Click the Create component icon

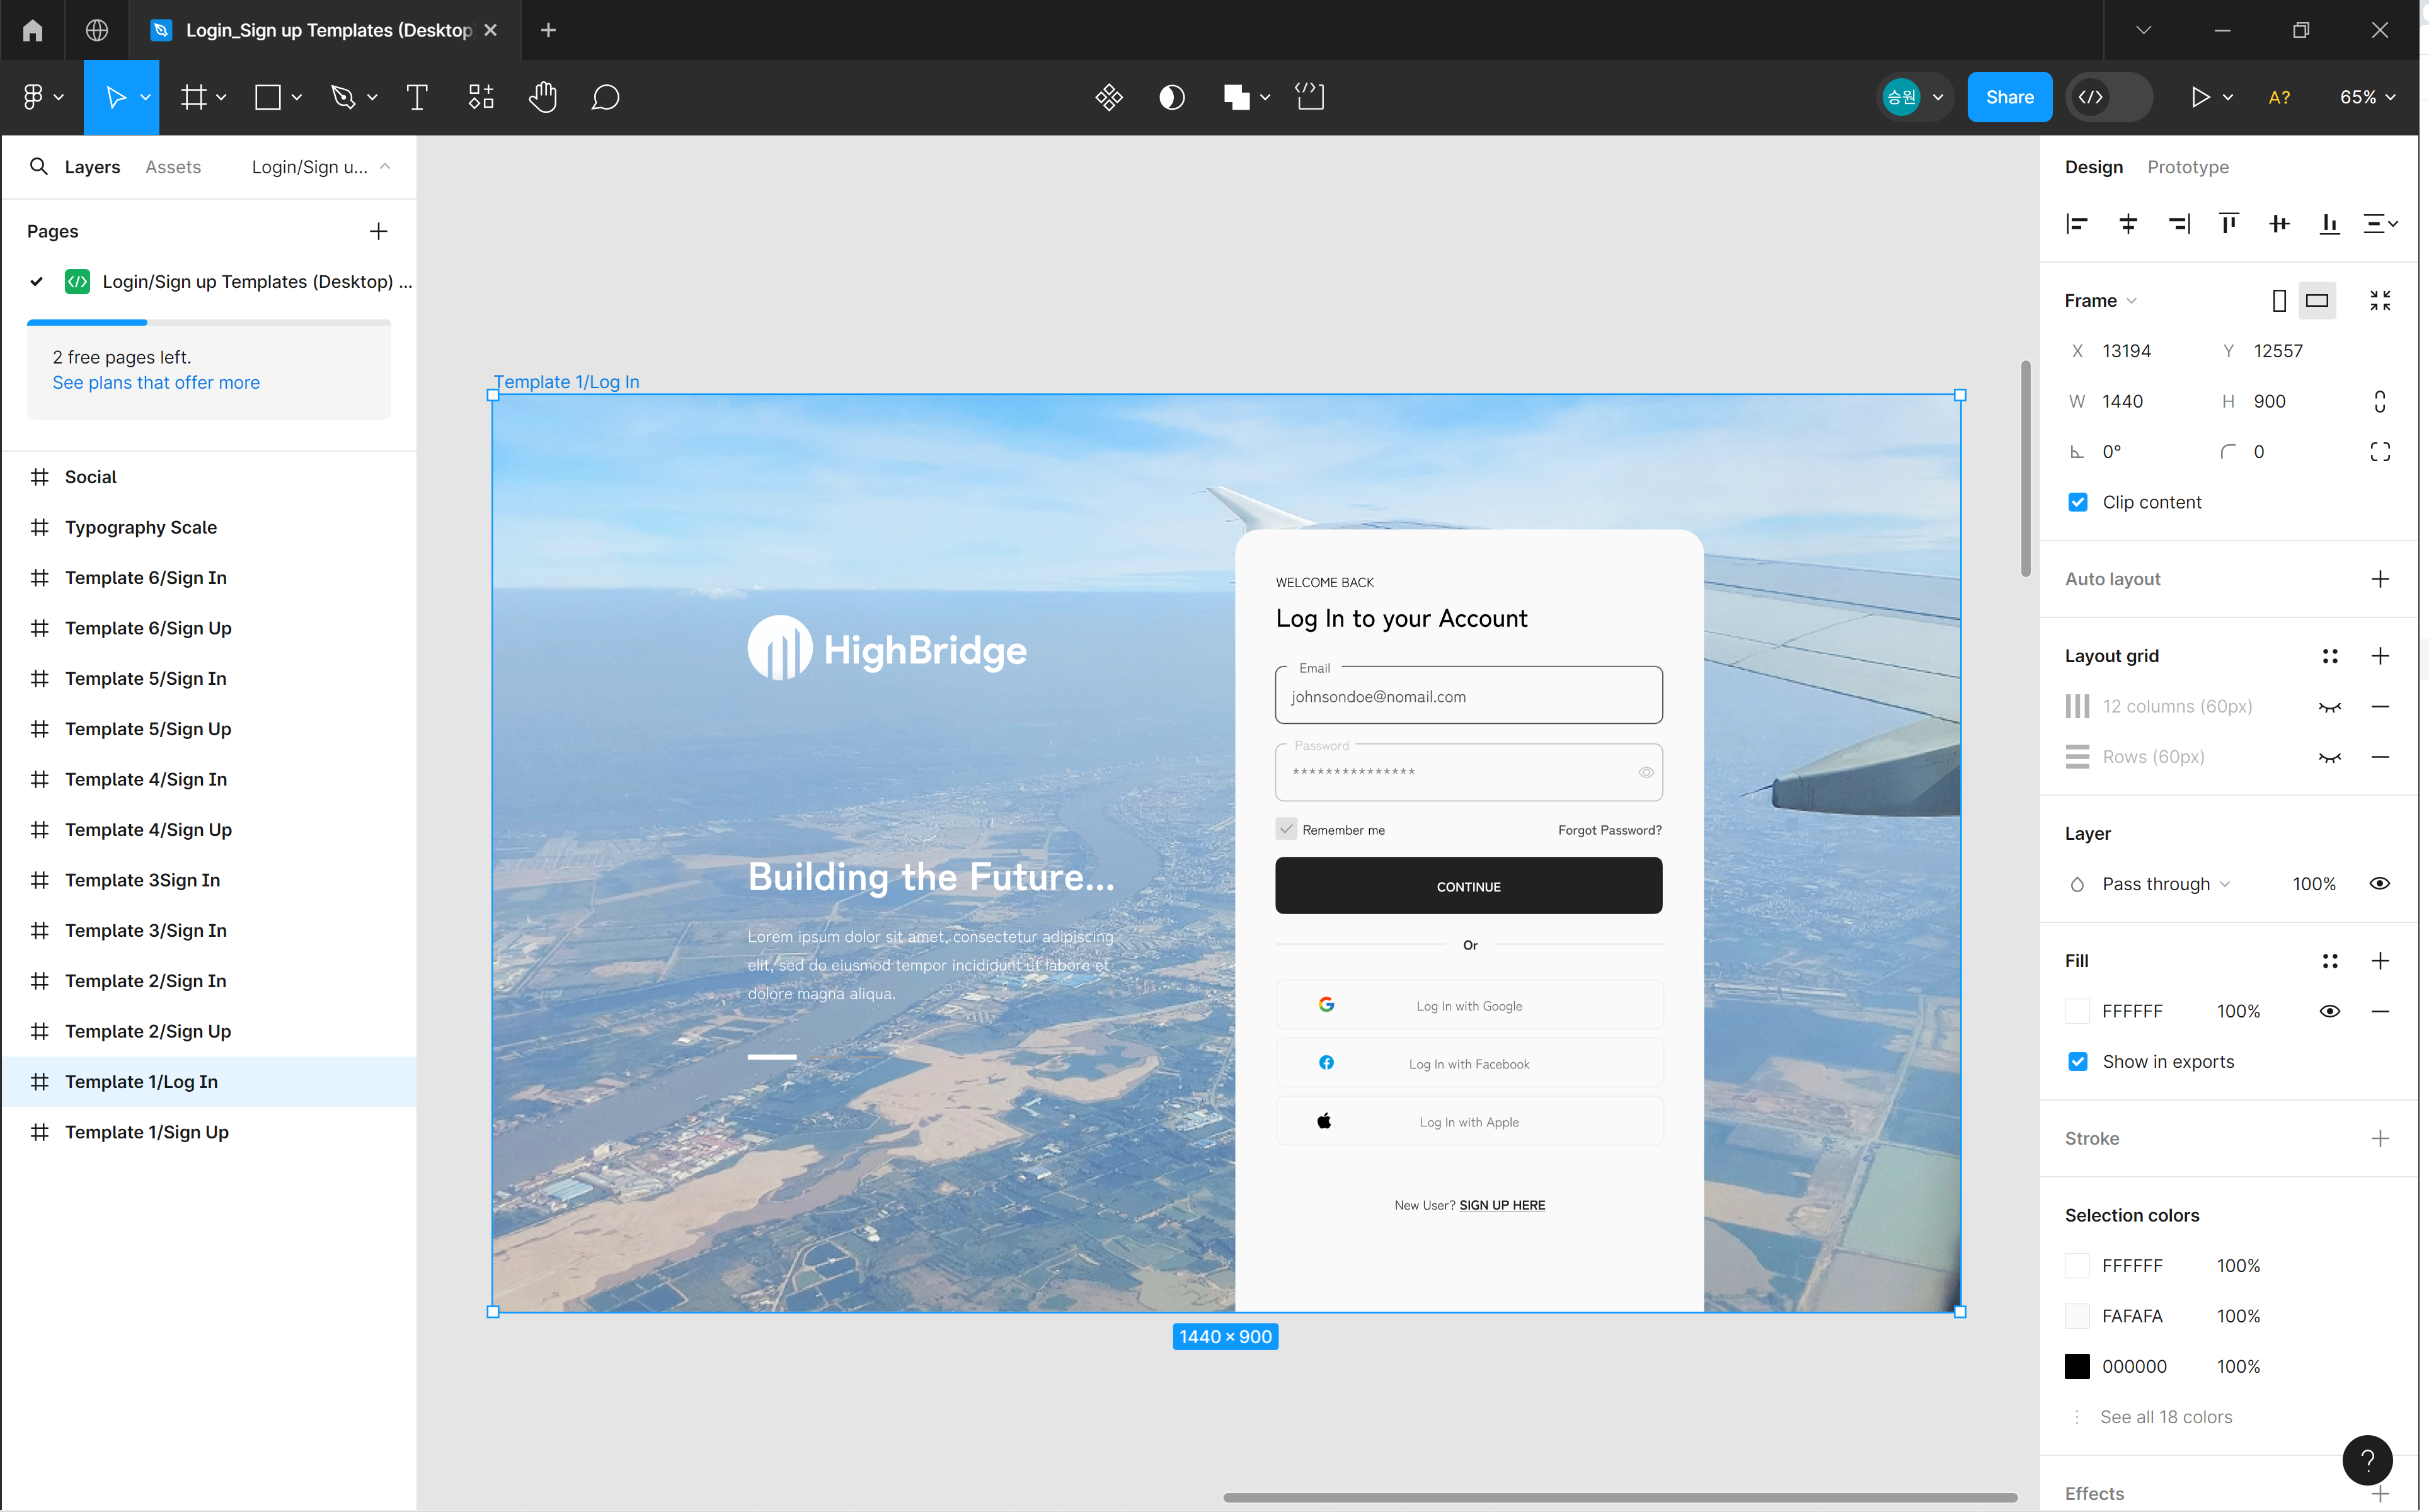point(1109,97)
